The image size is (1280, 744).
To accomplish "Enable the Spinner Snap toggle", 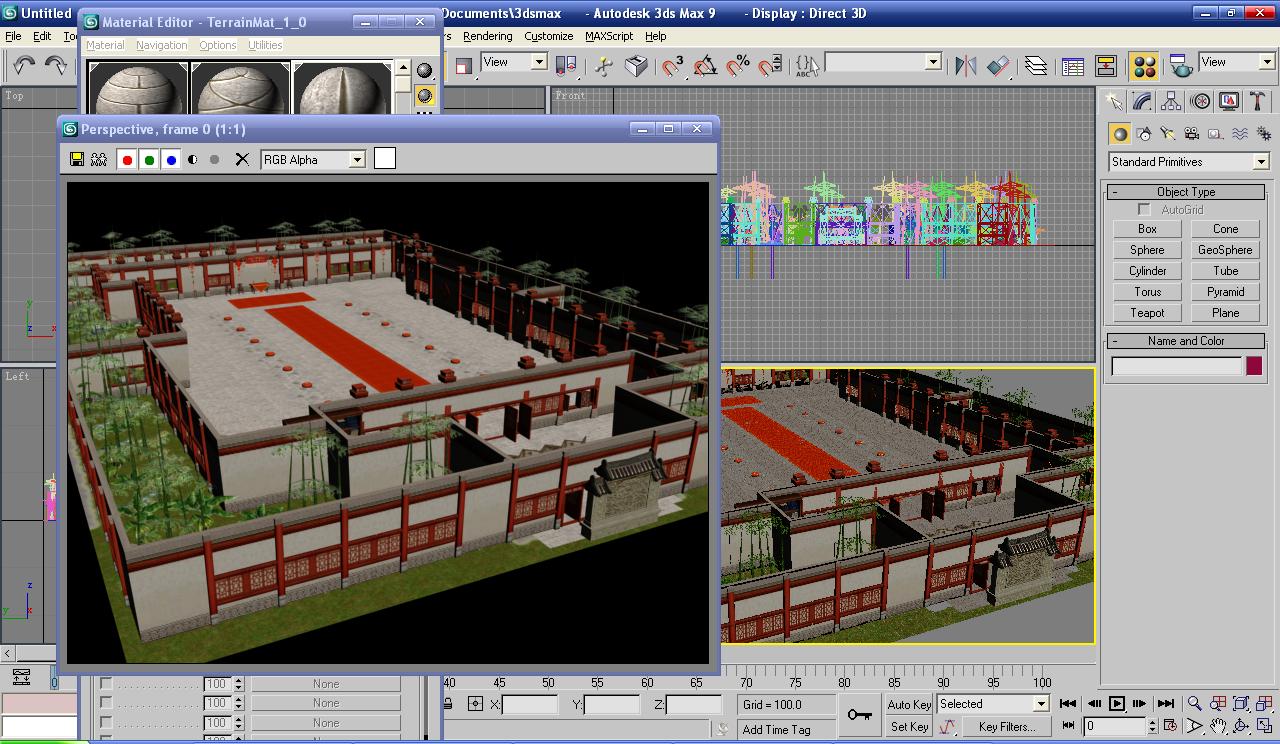I will coord(770,66).
